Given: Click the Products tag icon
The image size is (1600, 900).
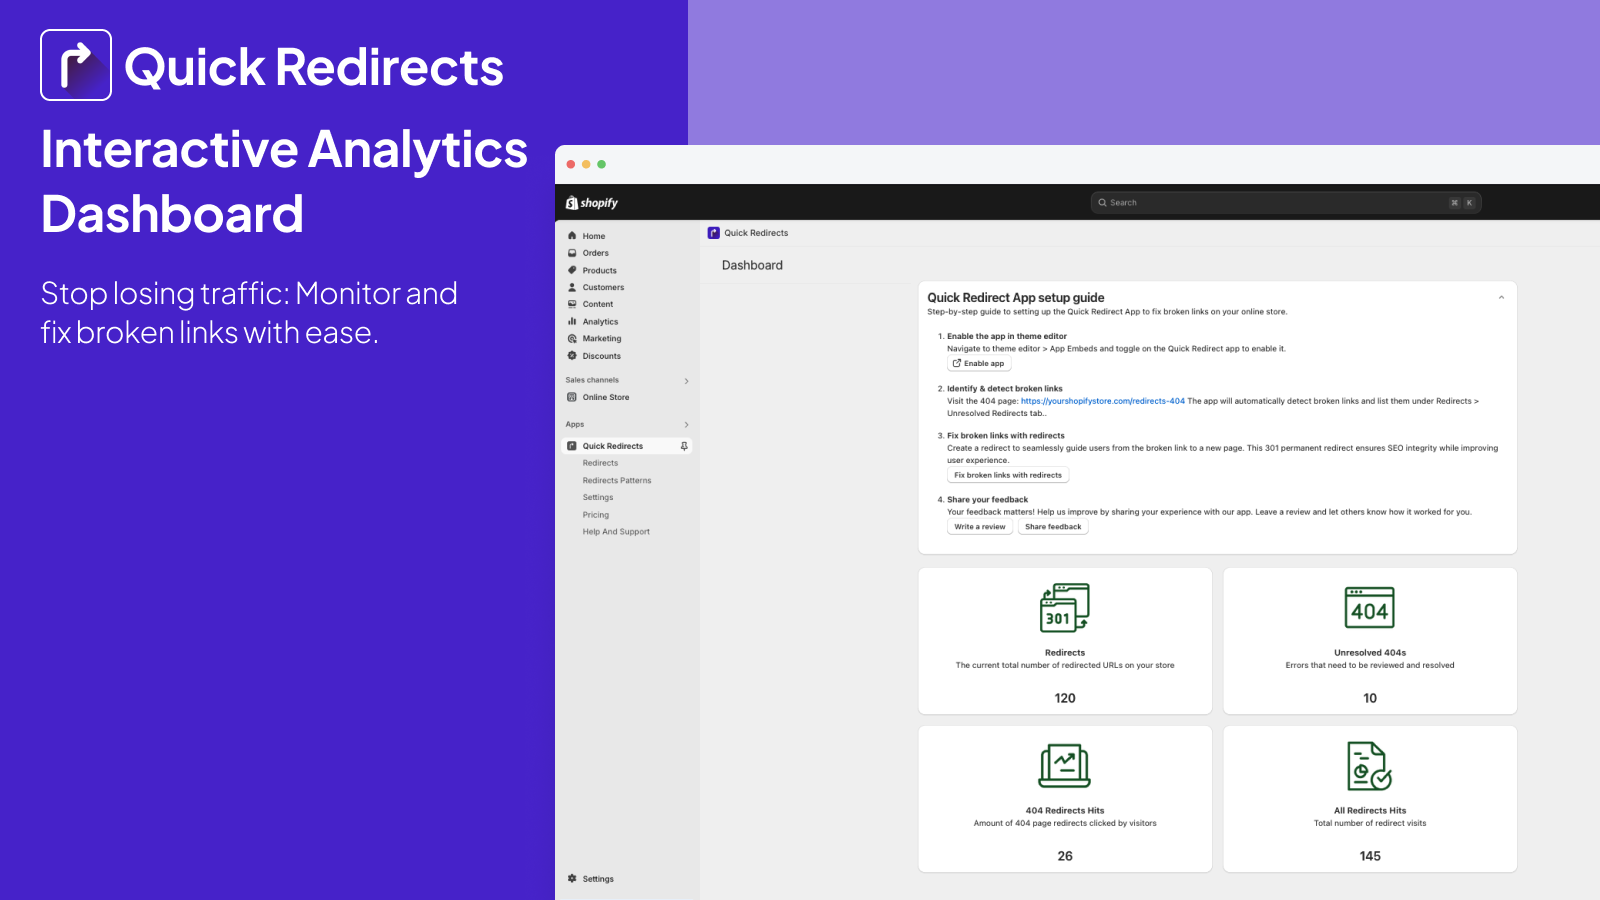Looking at the screenshot, I should point(572,270).
